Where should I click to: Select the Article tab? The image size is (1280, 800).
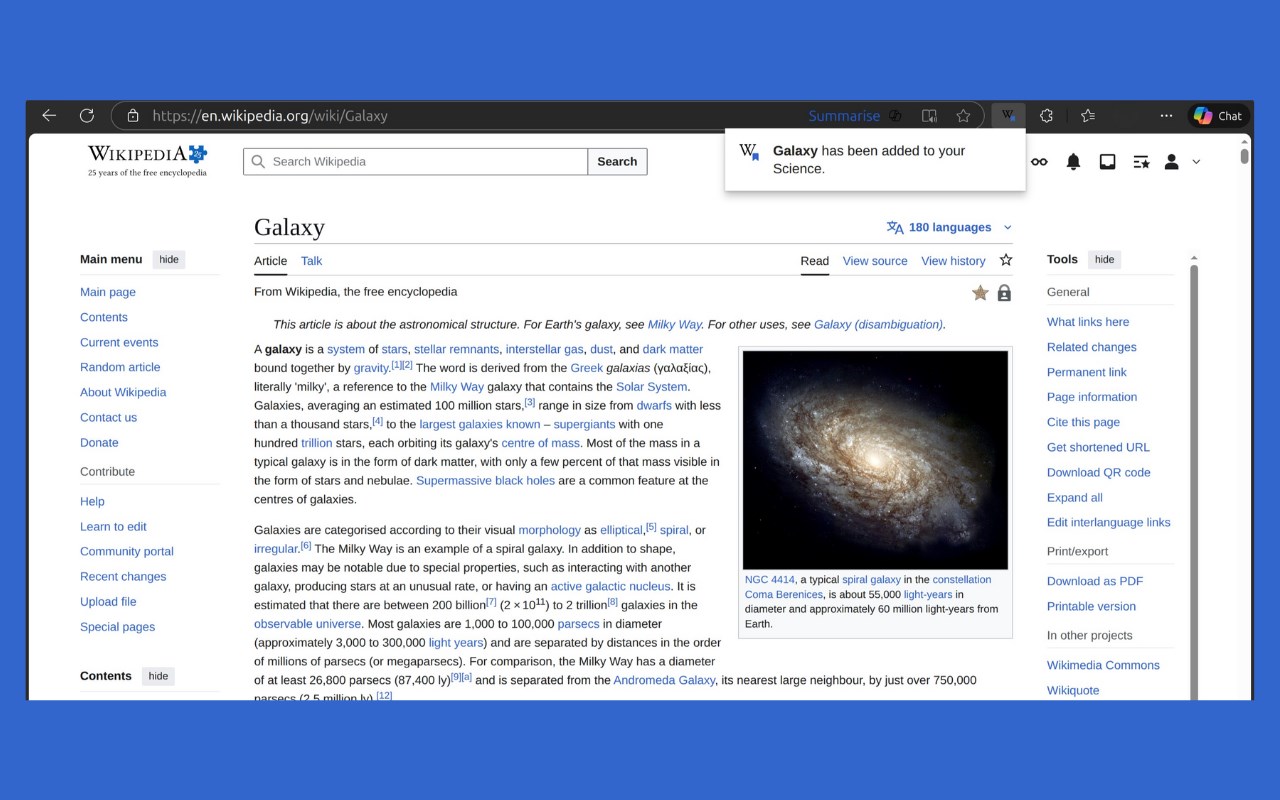(270, 261)
